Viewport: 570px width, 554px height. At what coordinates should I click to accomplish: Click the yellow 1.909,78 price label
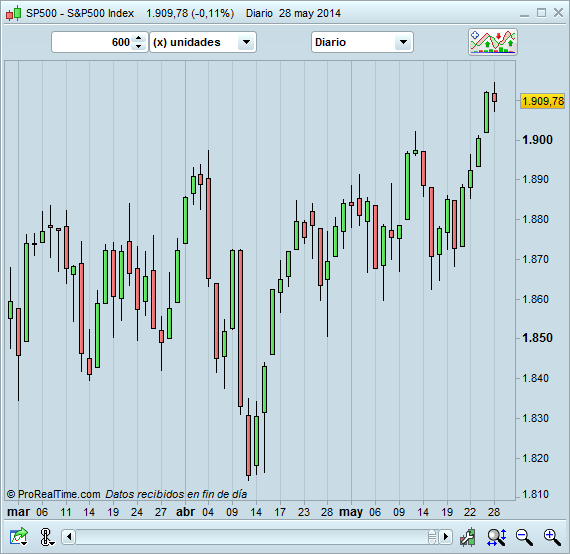[543, 101]
